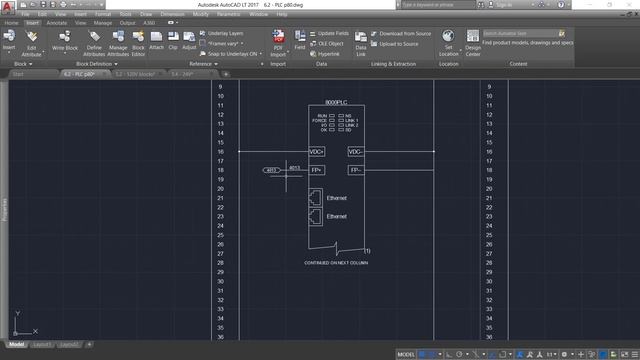Viewport: 640px width, 360px height.
Task: Expand the Block panel
Action: [23, 64]
